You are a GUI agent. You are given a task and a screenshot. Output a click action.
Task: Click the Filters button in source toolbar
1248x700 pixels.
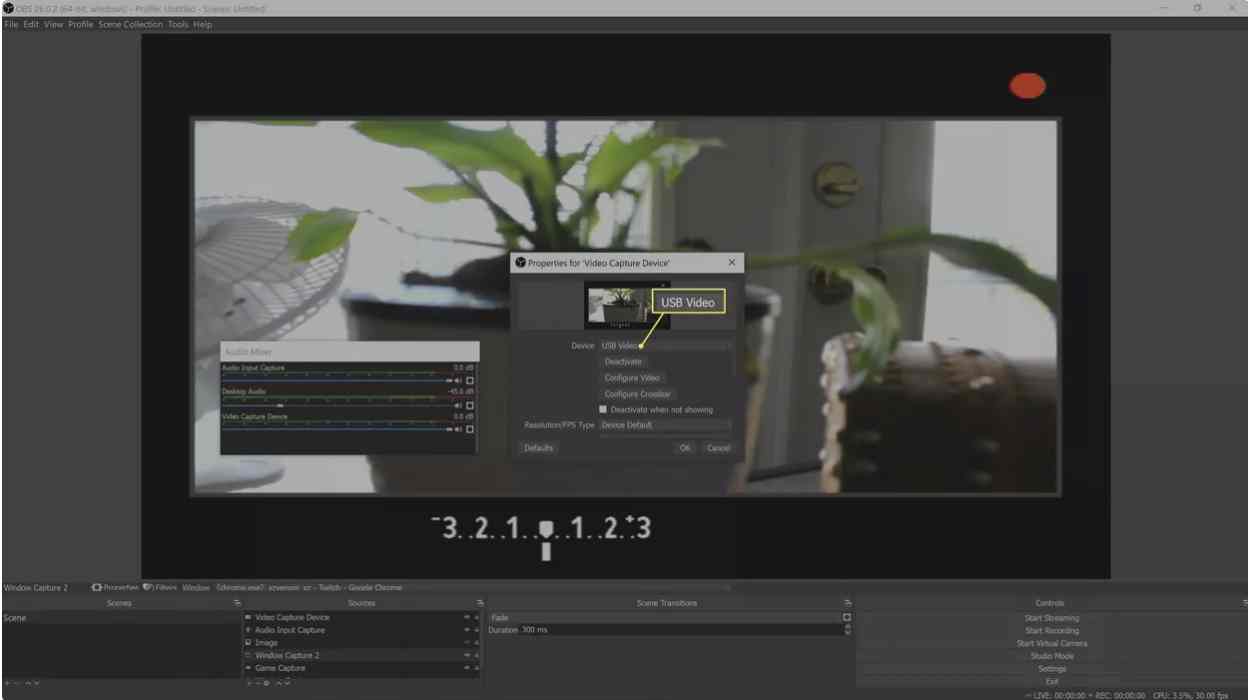160,588
